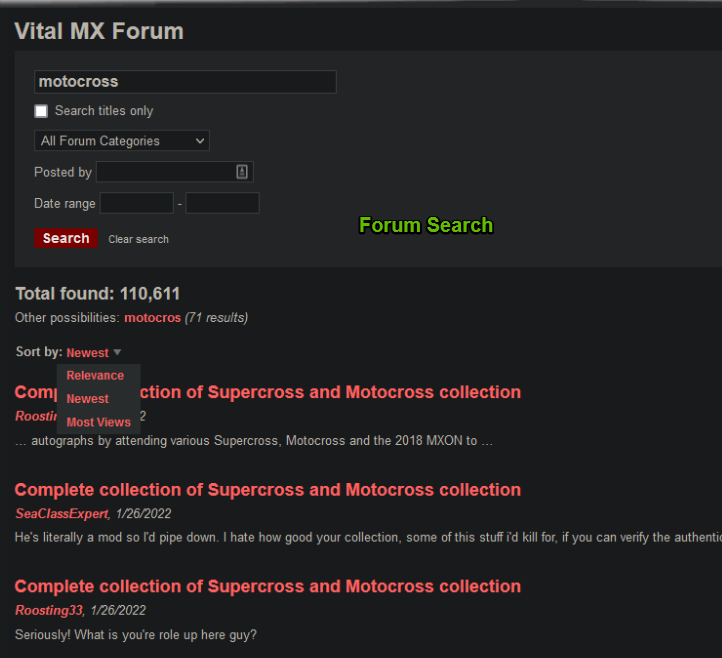
Task: Click the (71 results) text
Action: [216, 318]
